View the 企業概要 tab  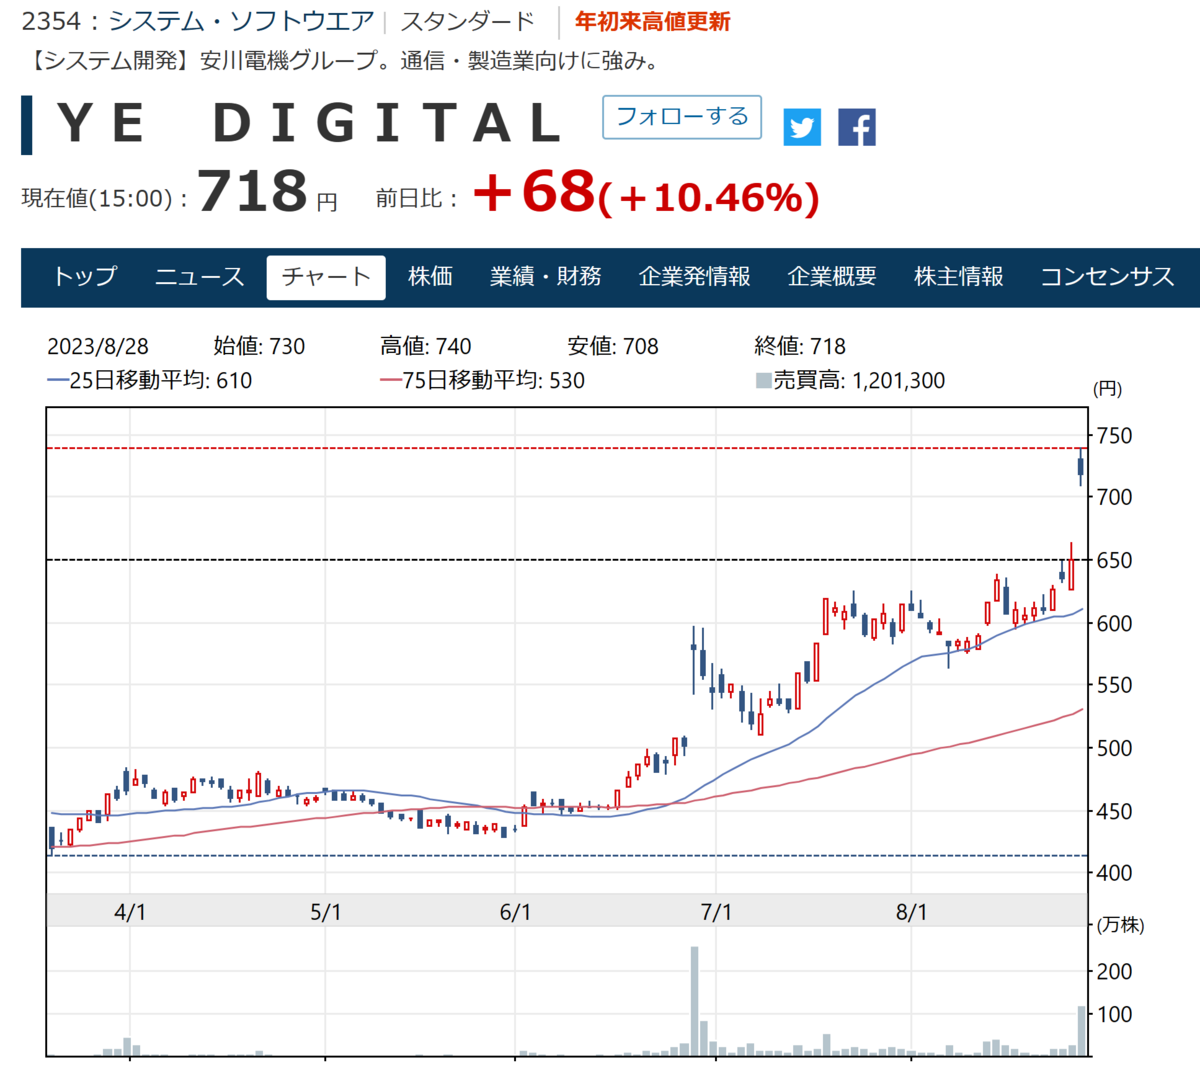point(832,277)
